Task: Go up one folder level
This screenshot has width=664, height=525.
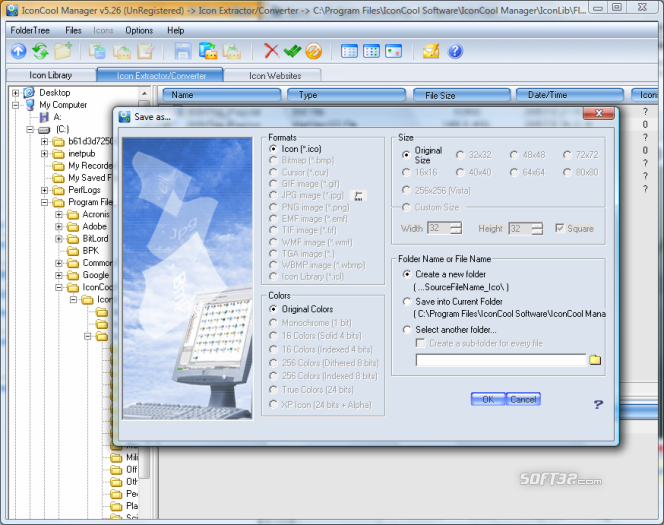Action: (18, 51)
